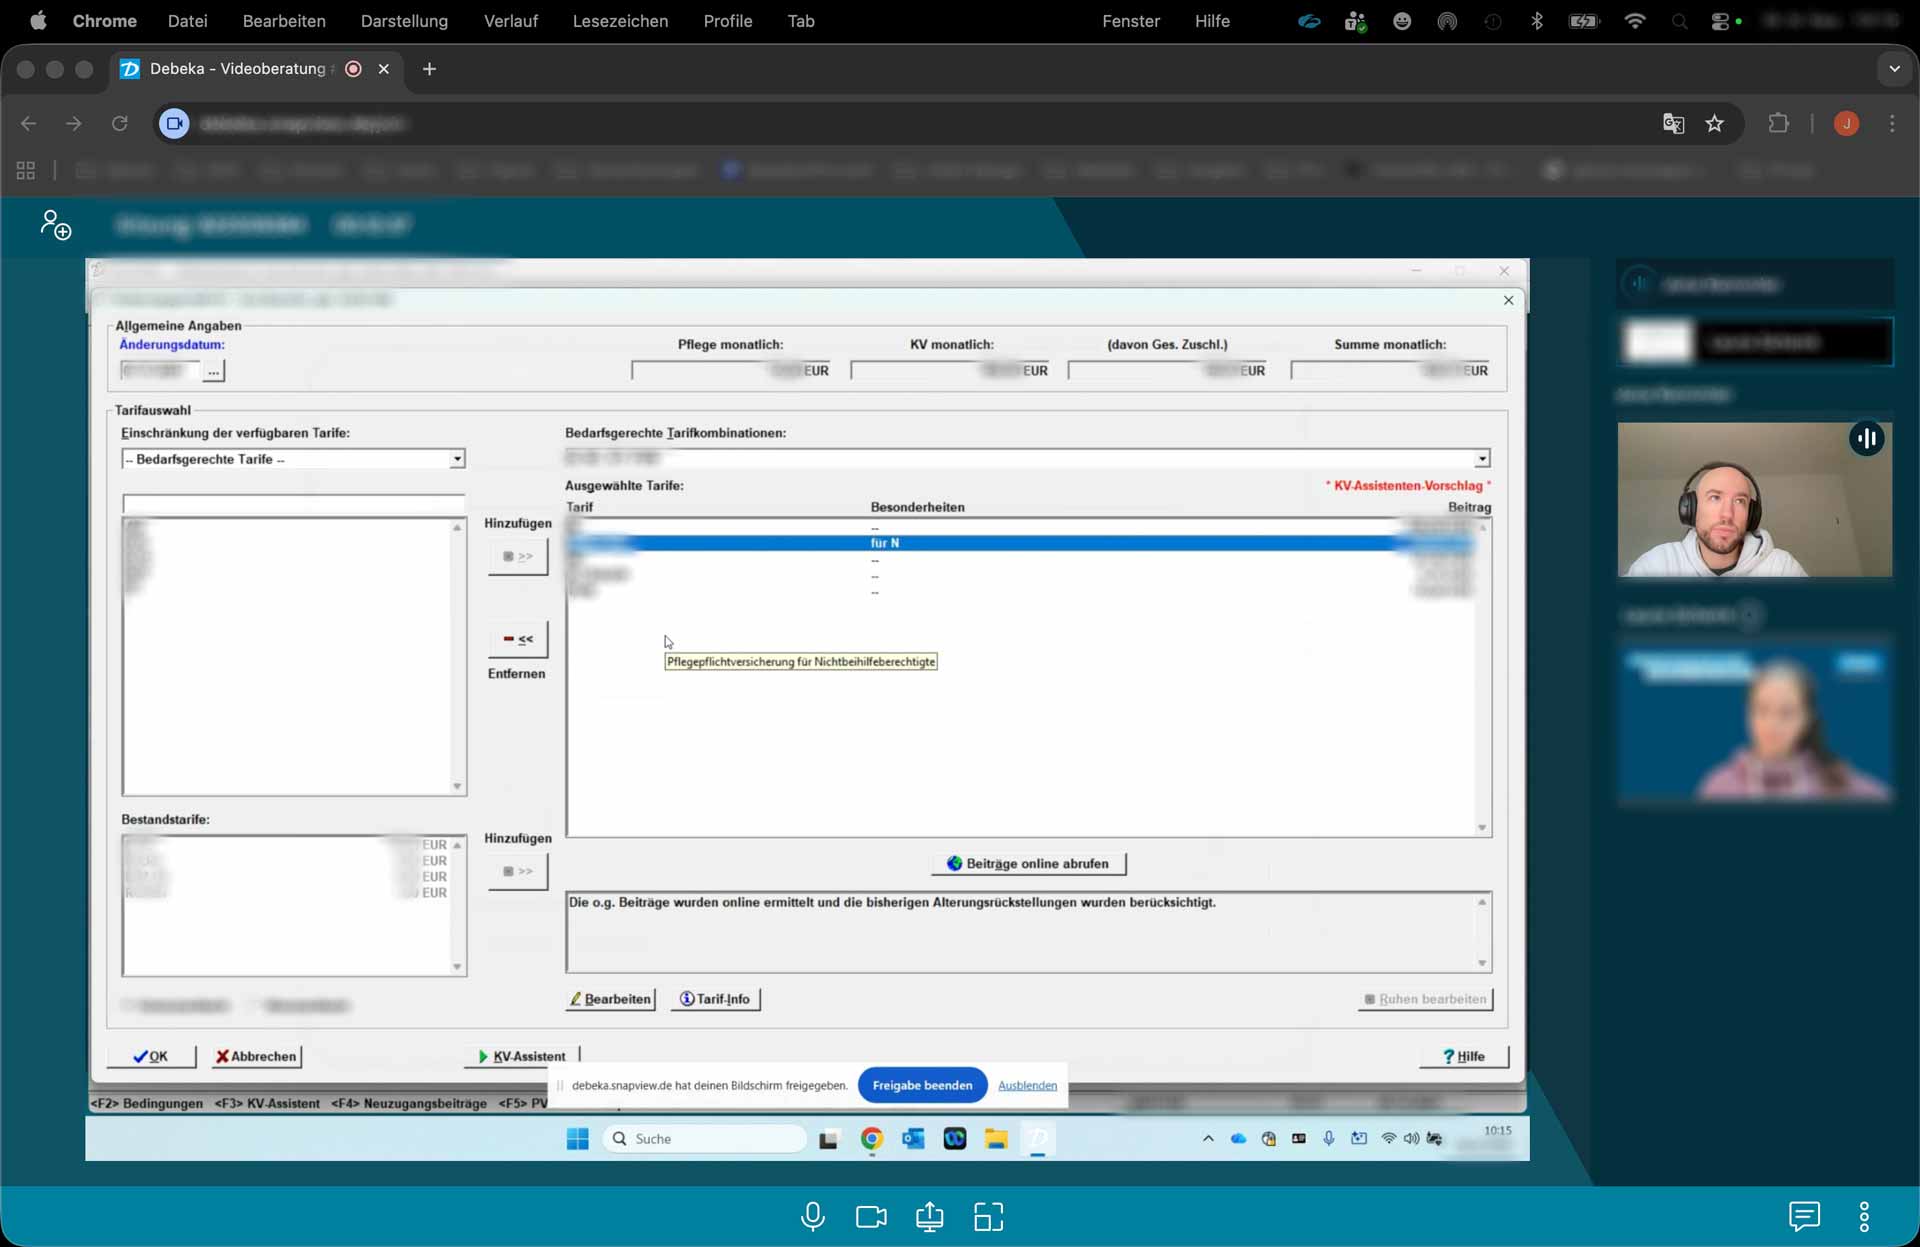Click tariff filter text field

coord(293,503)
